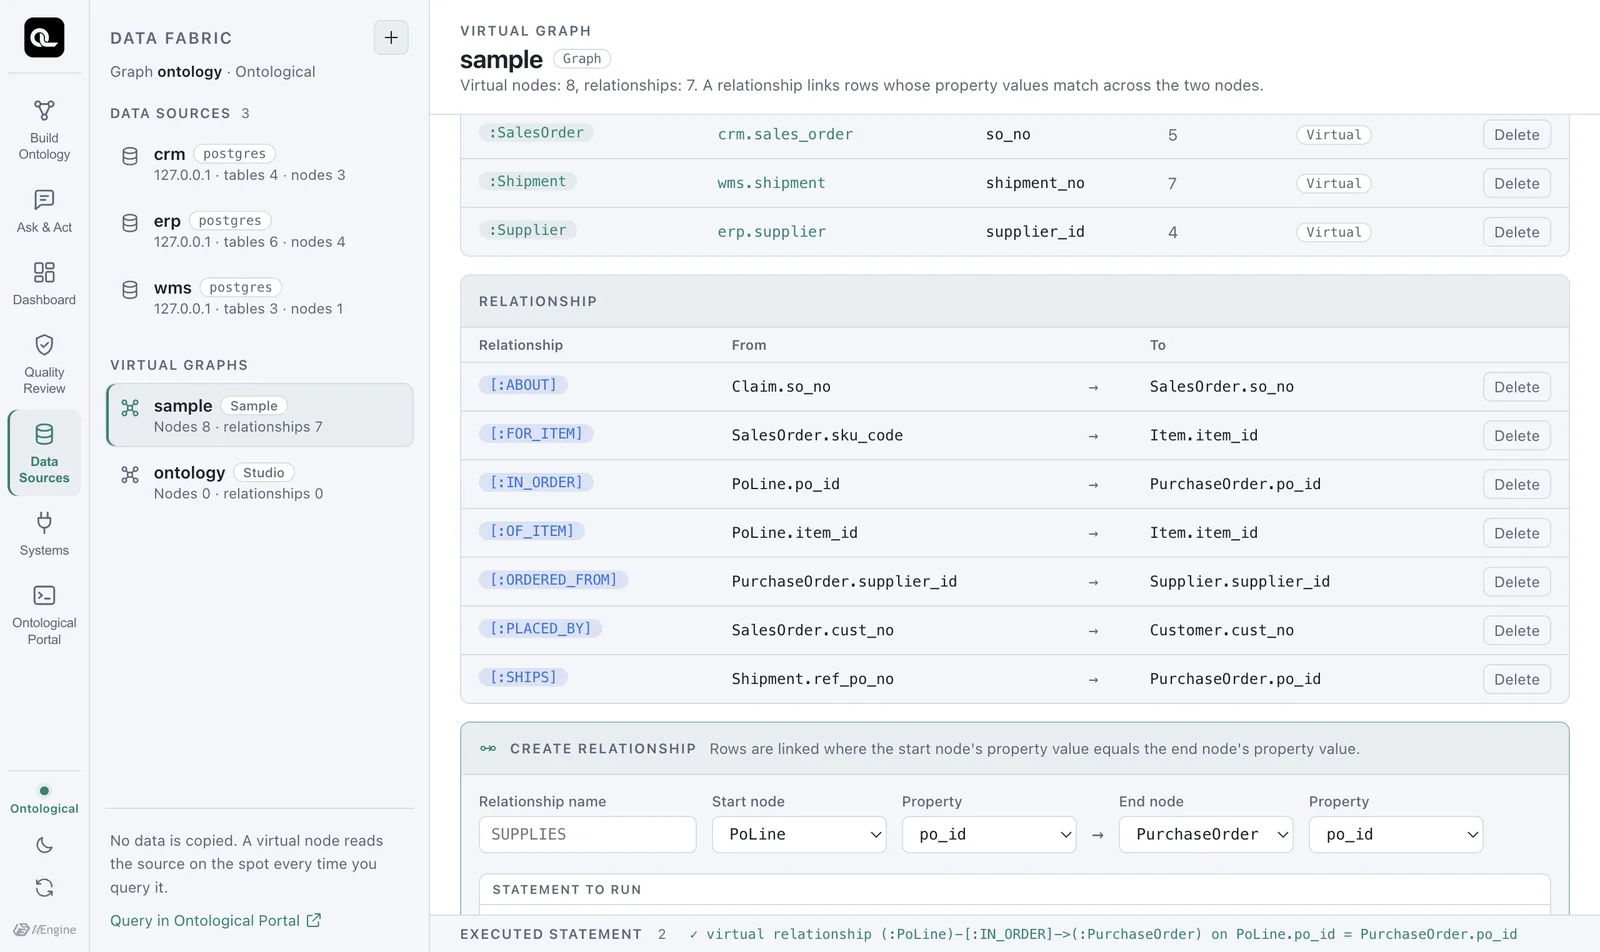Delete the [:SHIPS] relationship

click(1516, 679)
